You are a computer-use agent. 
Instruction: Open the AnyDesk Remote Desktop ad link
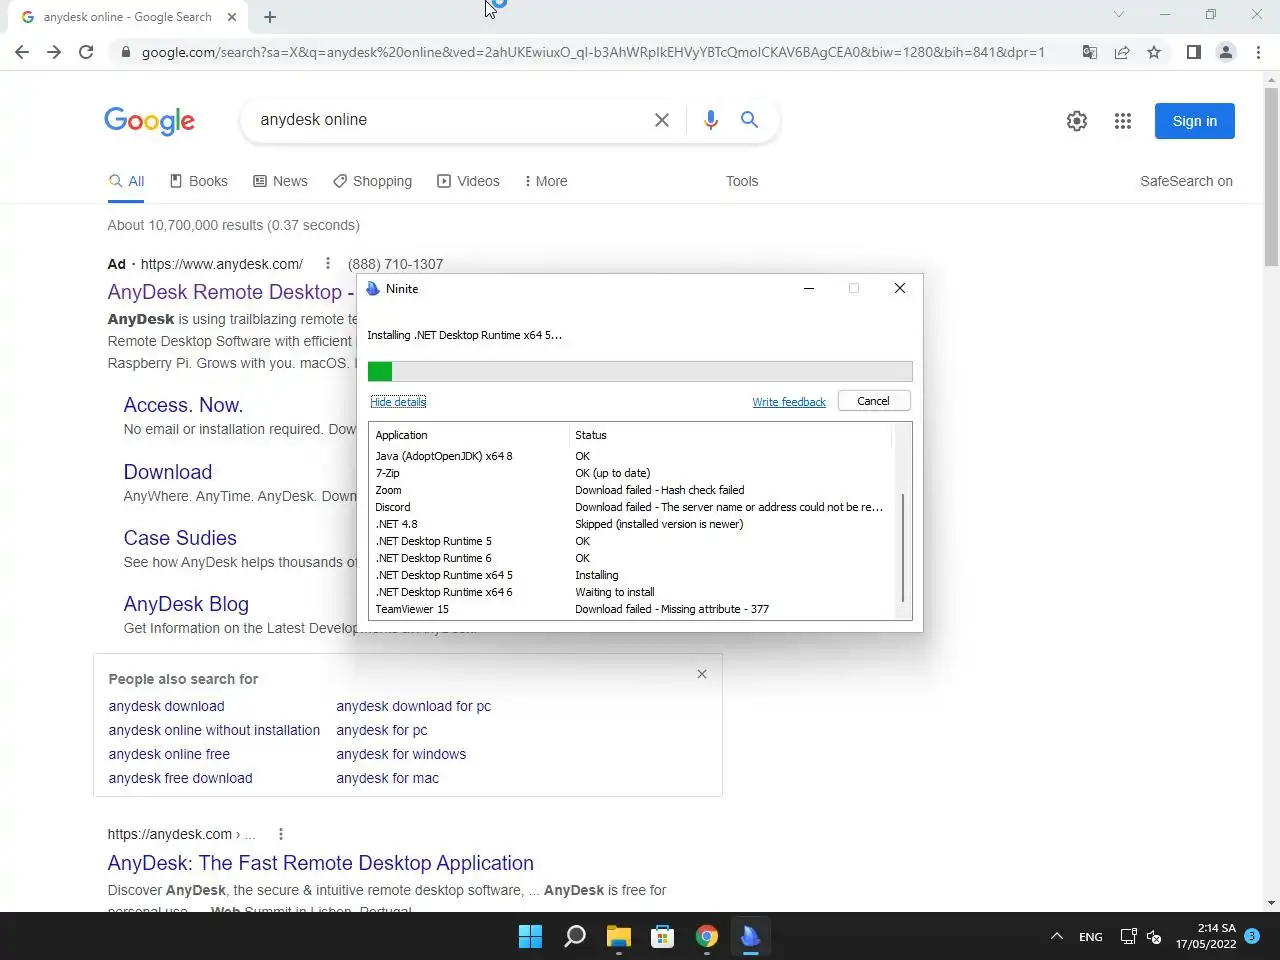tap(231, 292)
